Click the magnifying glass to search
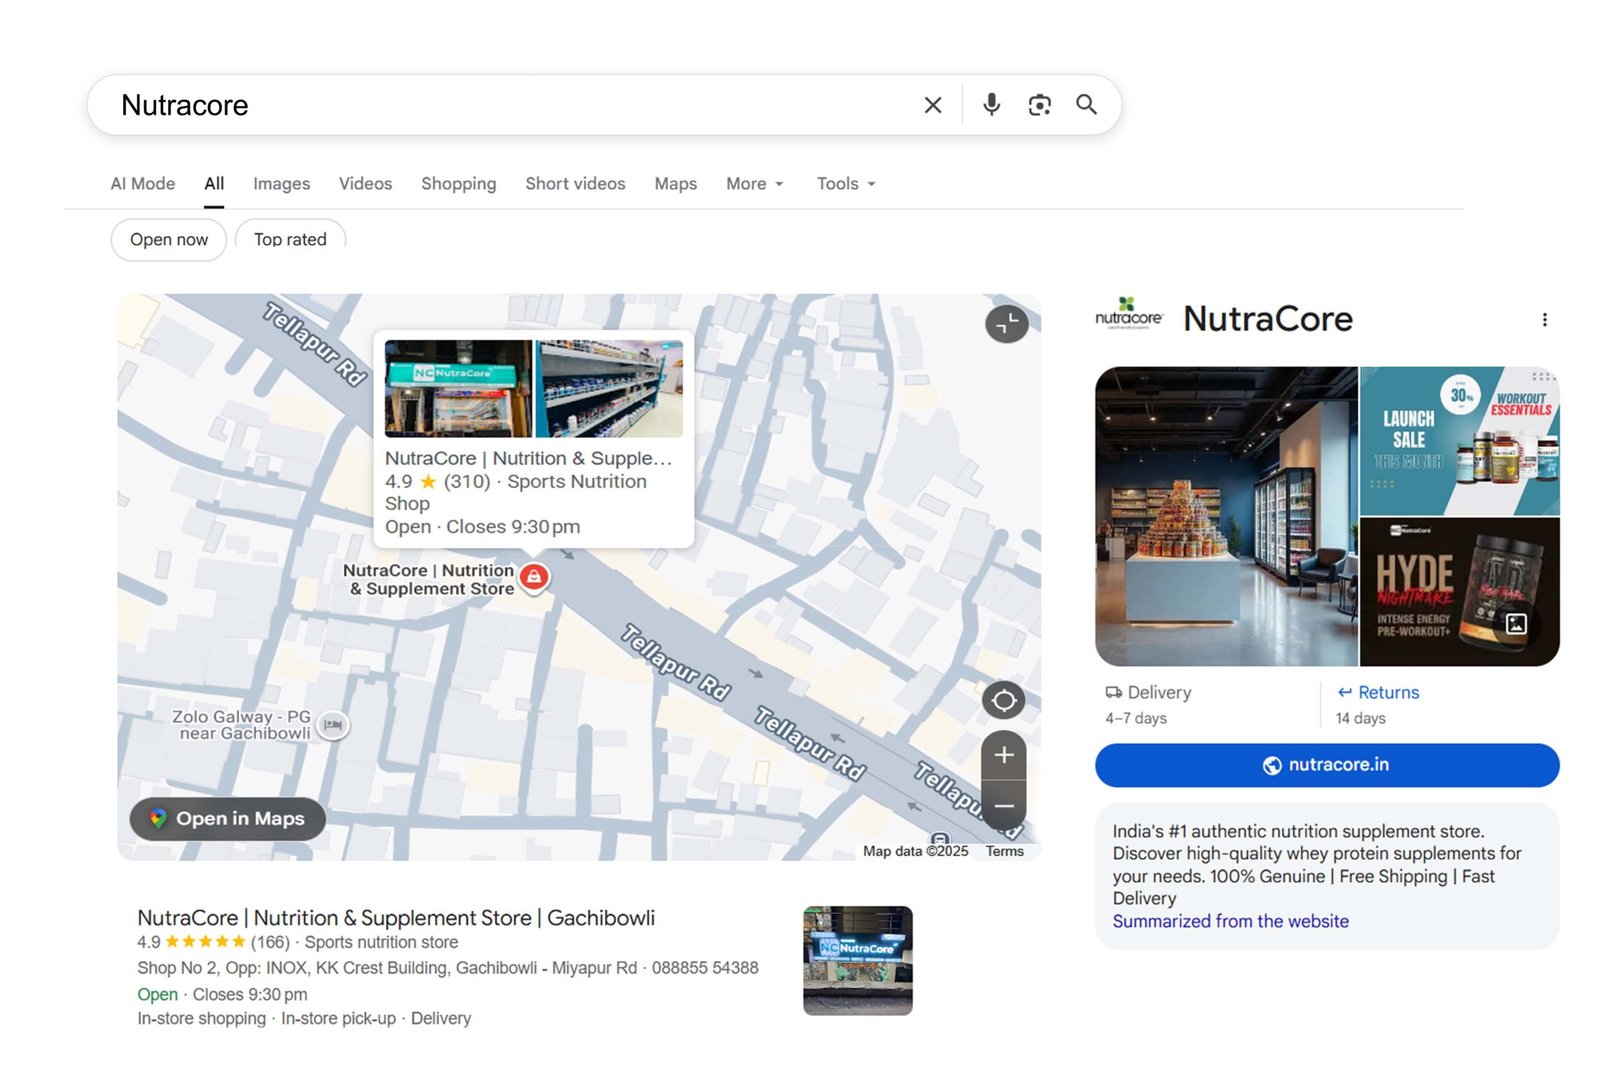 pyautogui.click(x=1086, y=104)
